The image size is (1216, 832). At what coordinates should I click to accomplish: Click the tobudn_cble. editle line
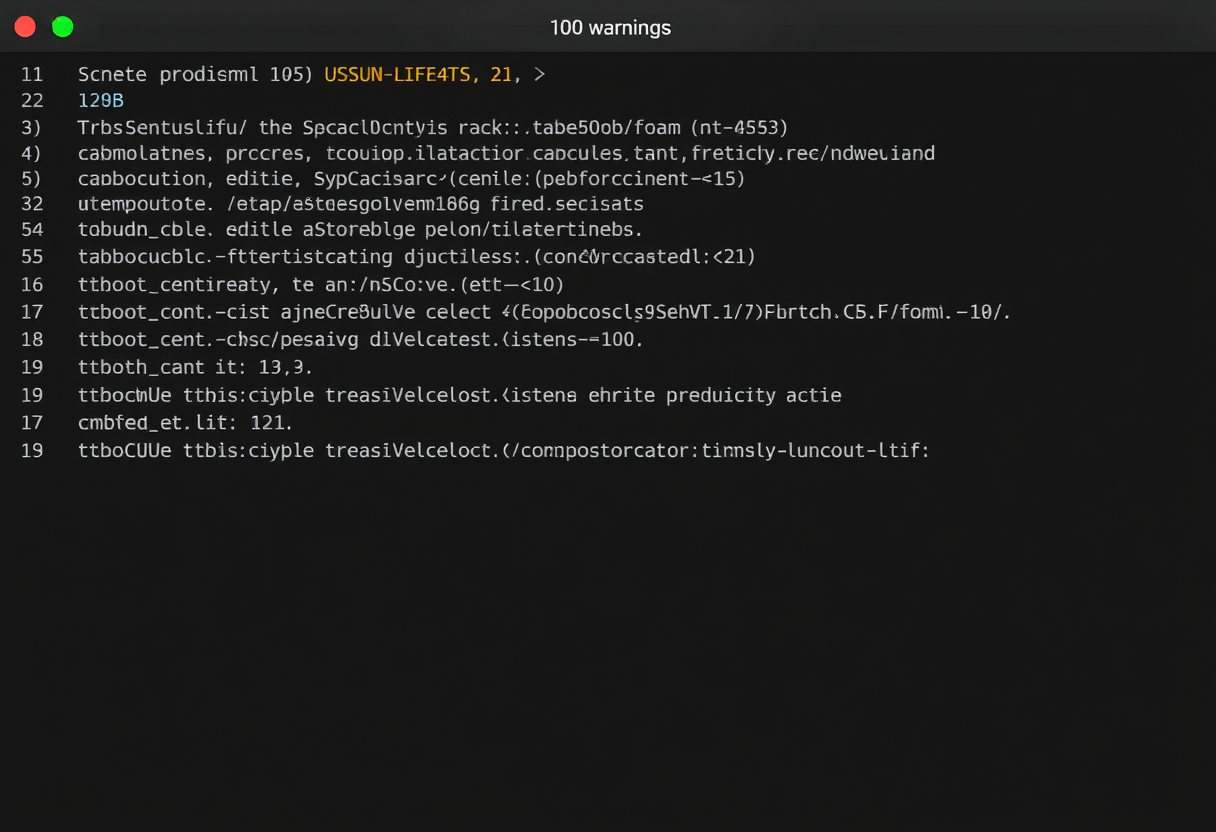coord(361,230)
